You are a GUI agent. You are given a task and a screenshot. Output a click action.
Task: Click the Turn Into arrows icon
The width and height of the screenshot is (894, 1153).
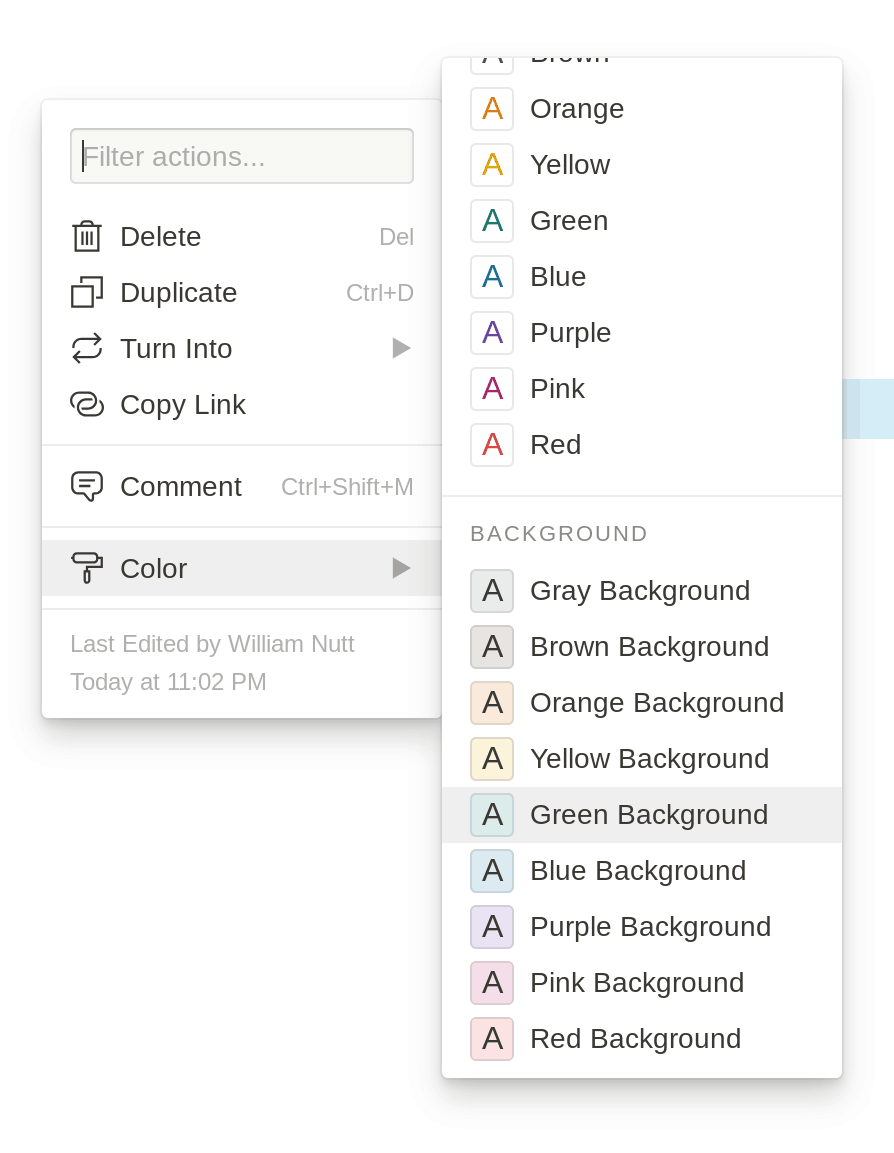coord(88,348)
